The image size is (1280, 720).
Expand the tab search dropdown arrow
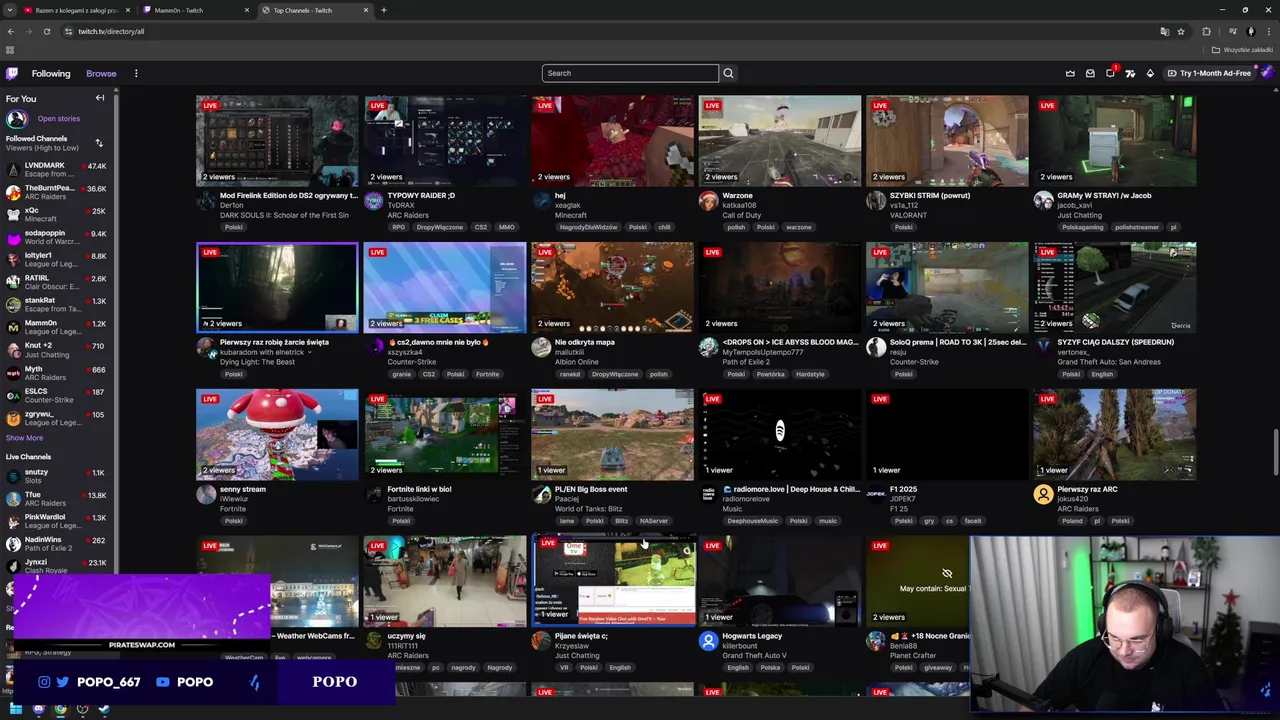click(x=10, y=10)
